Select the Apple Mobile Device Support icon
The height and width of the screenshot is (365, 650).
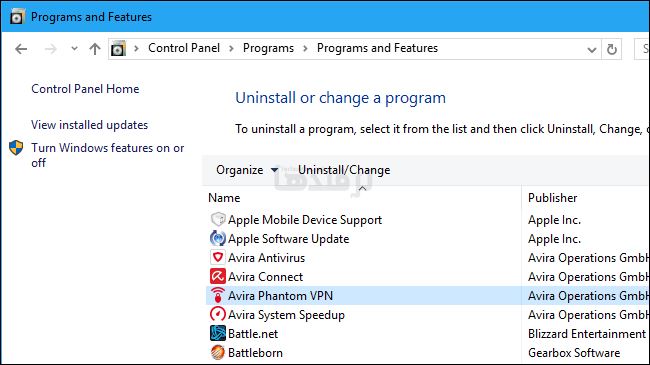[x=218, y=219]
